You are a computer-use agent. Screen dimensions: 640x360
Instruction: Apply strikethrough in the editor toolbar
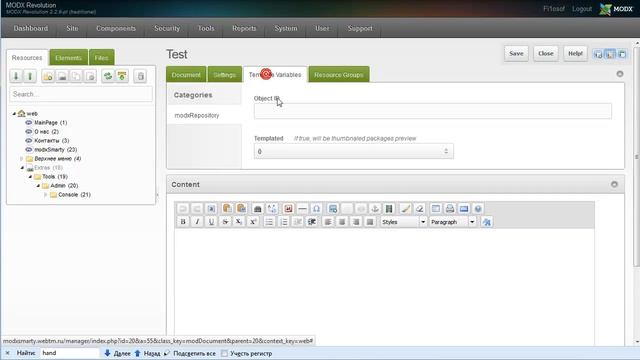tap(225, 222)
